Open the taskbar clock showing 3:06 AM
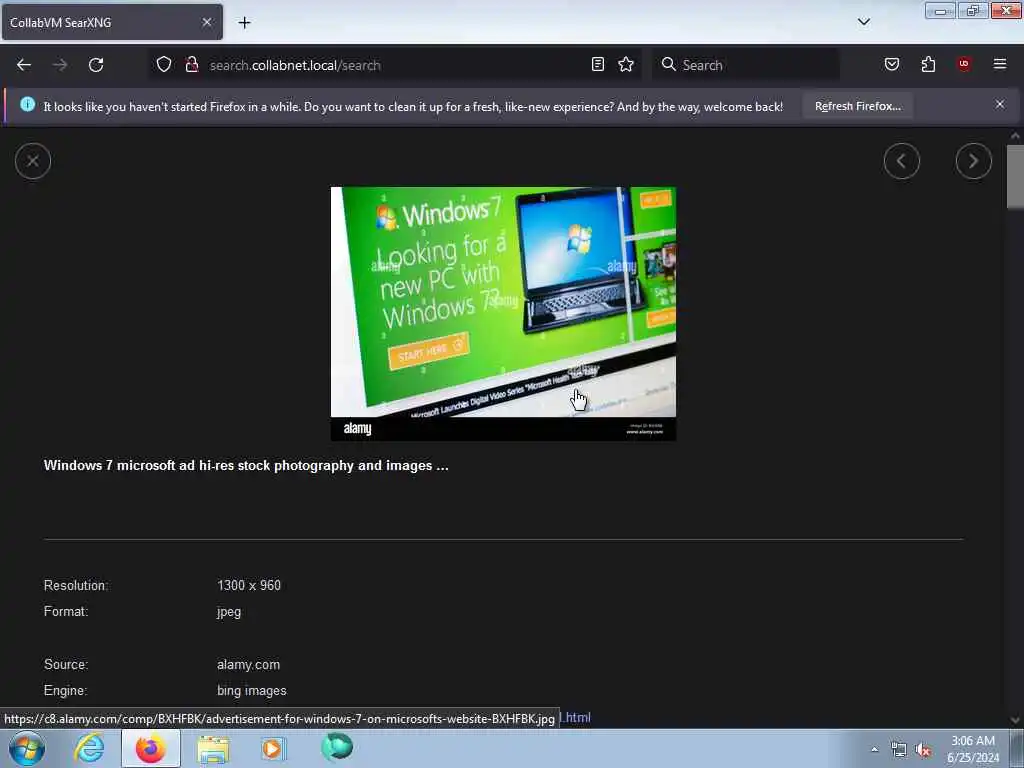This screenshot has width=1024, height=768. point(972,749)
